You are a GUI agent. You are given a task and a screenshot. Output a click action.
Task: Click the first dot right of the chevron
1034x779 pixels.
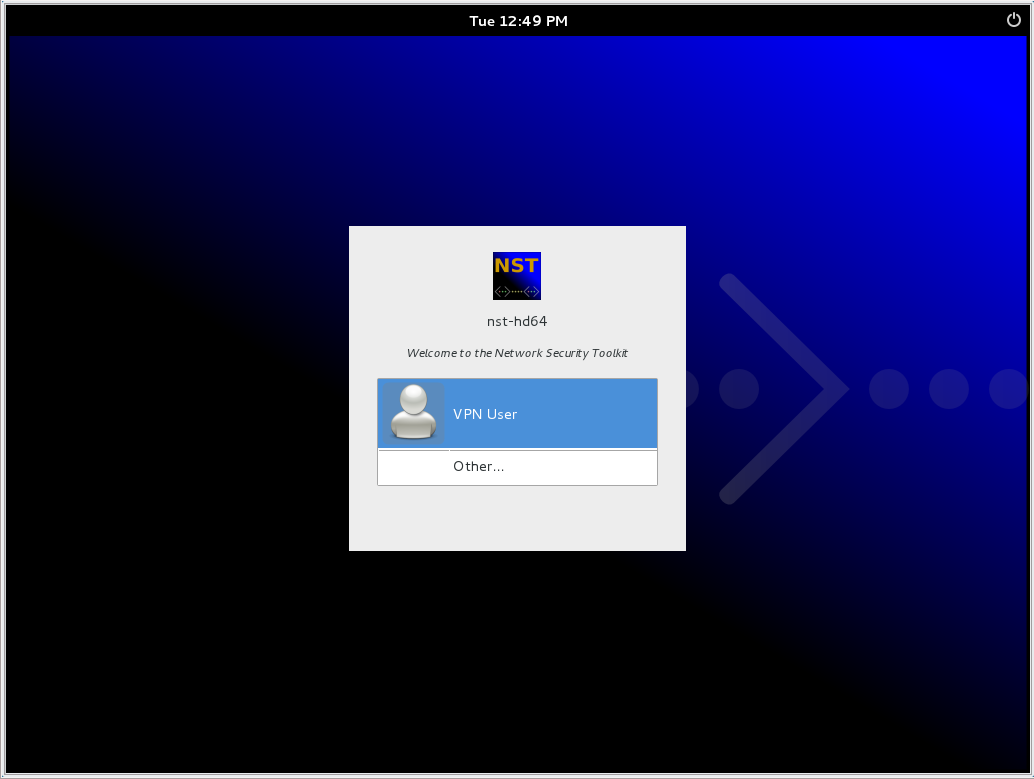pos(888,389)
